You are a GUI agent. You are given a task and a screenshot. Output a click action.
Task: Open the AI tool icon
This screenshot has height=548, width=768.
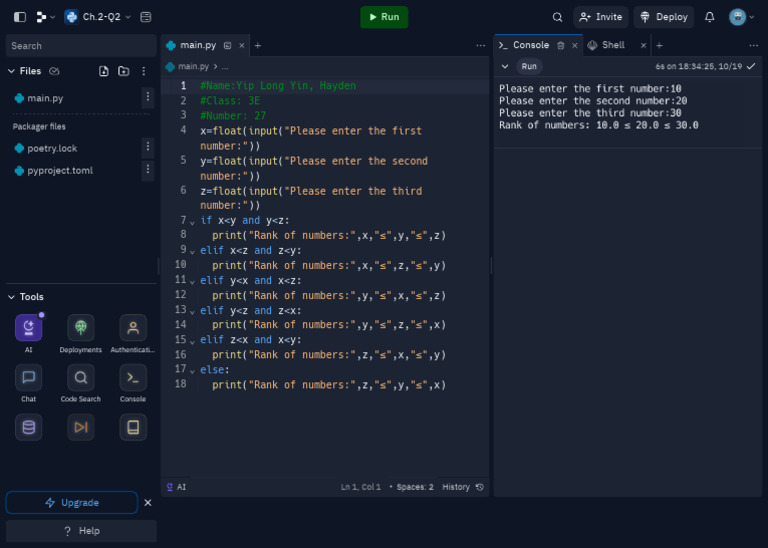tap(28, 328)
